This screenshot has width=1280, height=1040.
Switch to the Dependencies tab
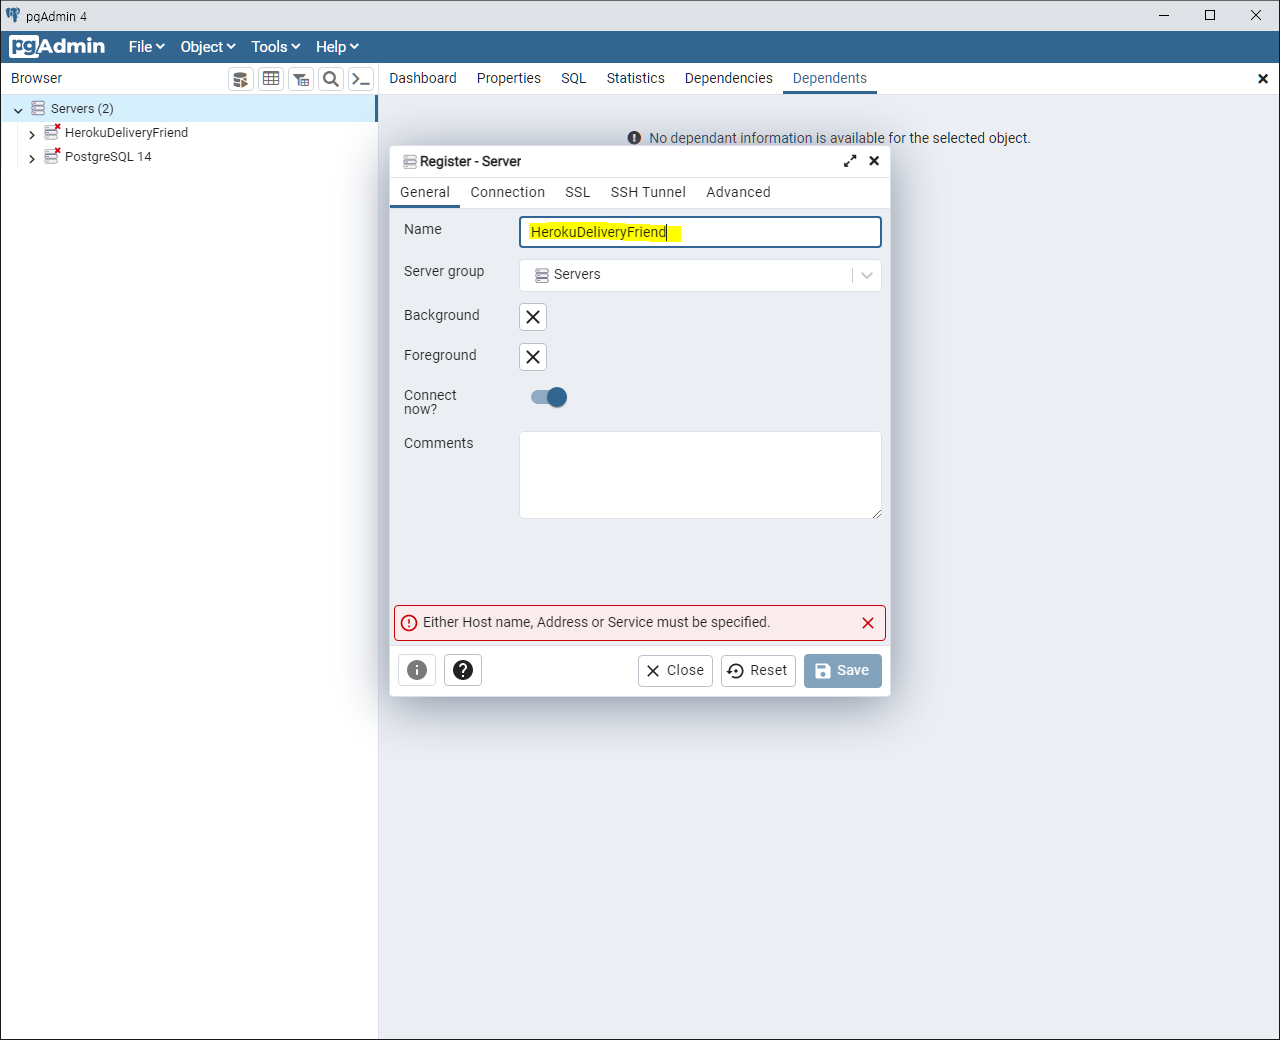point(729,78)
